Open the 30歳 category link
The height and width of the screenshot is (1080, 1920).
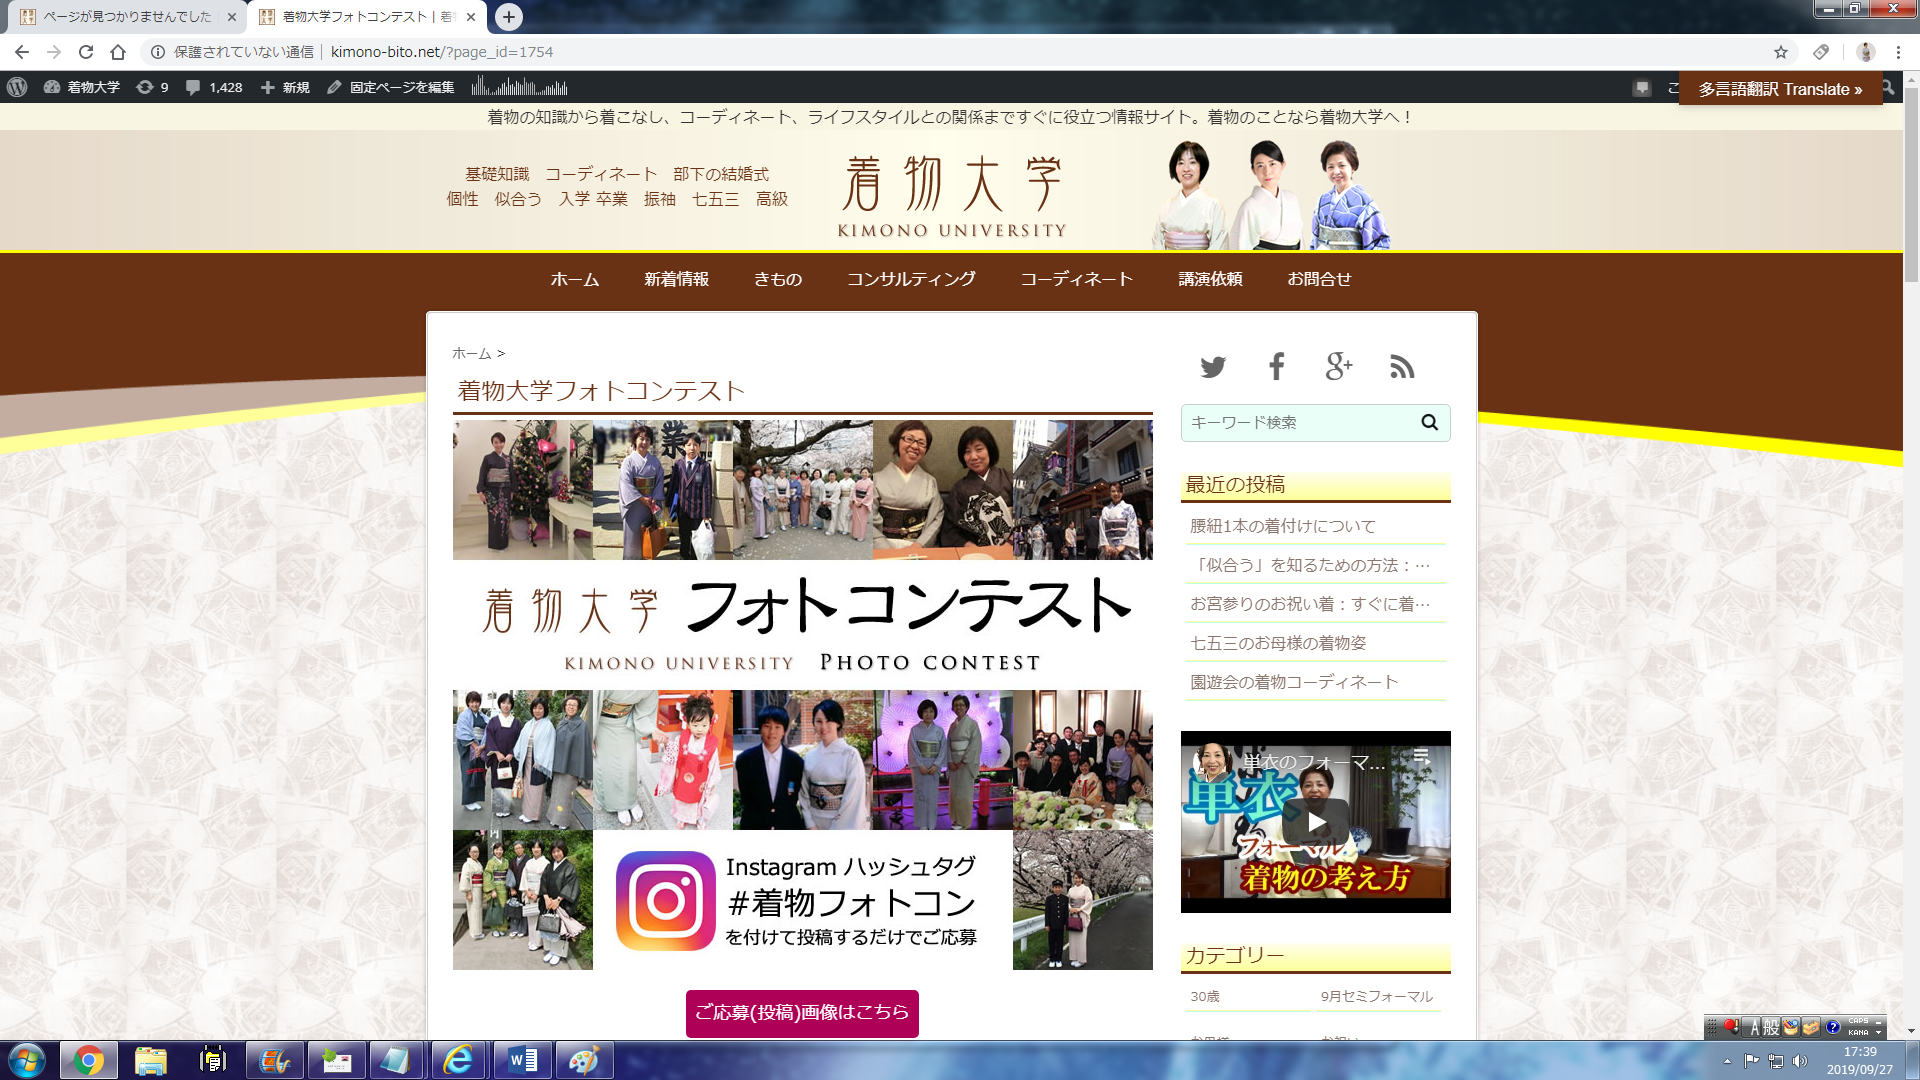tap(1205, 996)
